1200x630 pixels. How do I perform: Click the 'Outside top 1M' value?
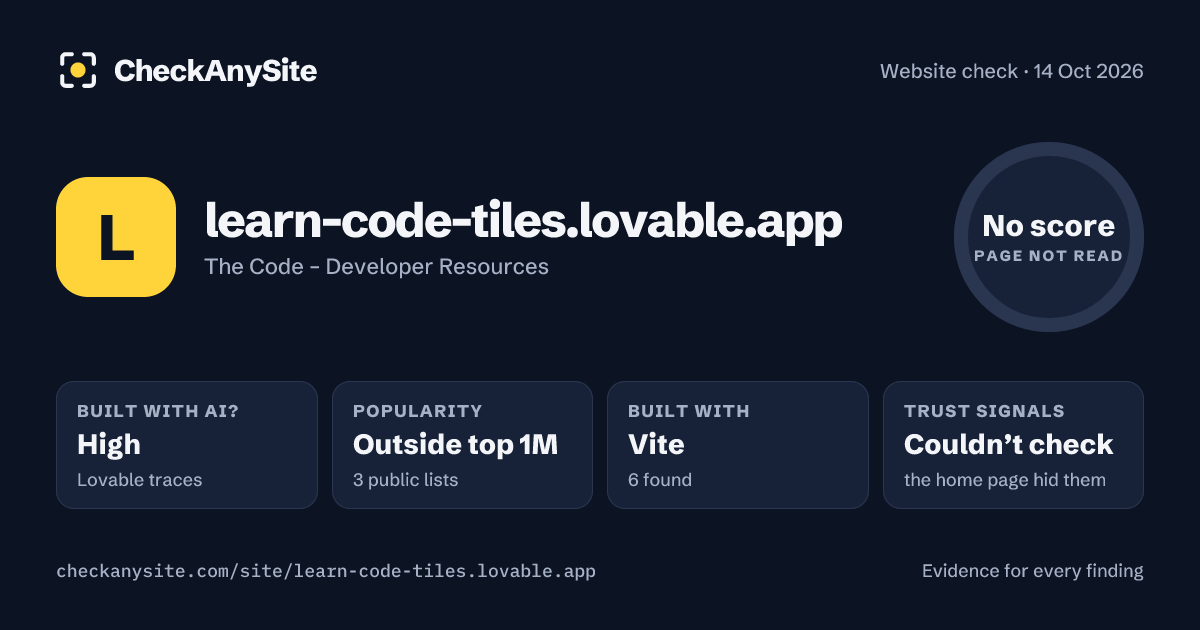455,444
